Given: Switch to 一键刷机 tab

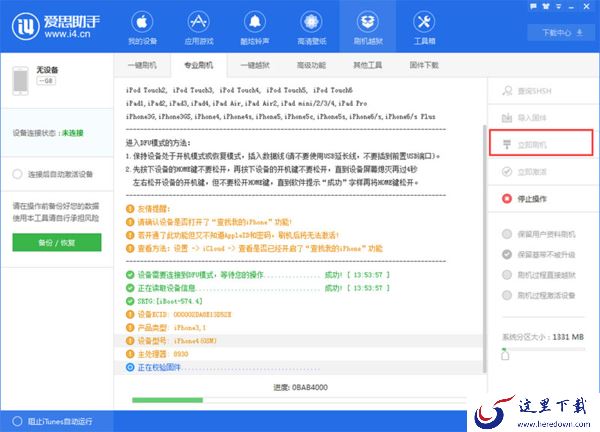Looking at the screenshot, I should [142, 65].
